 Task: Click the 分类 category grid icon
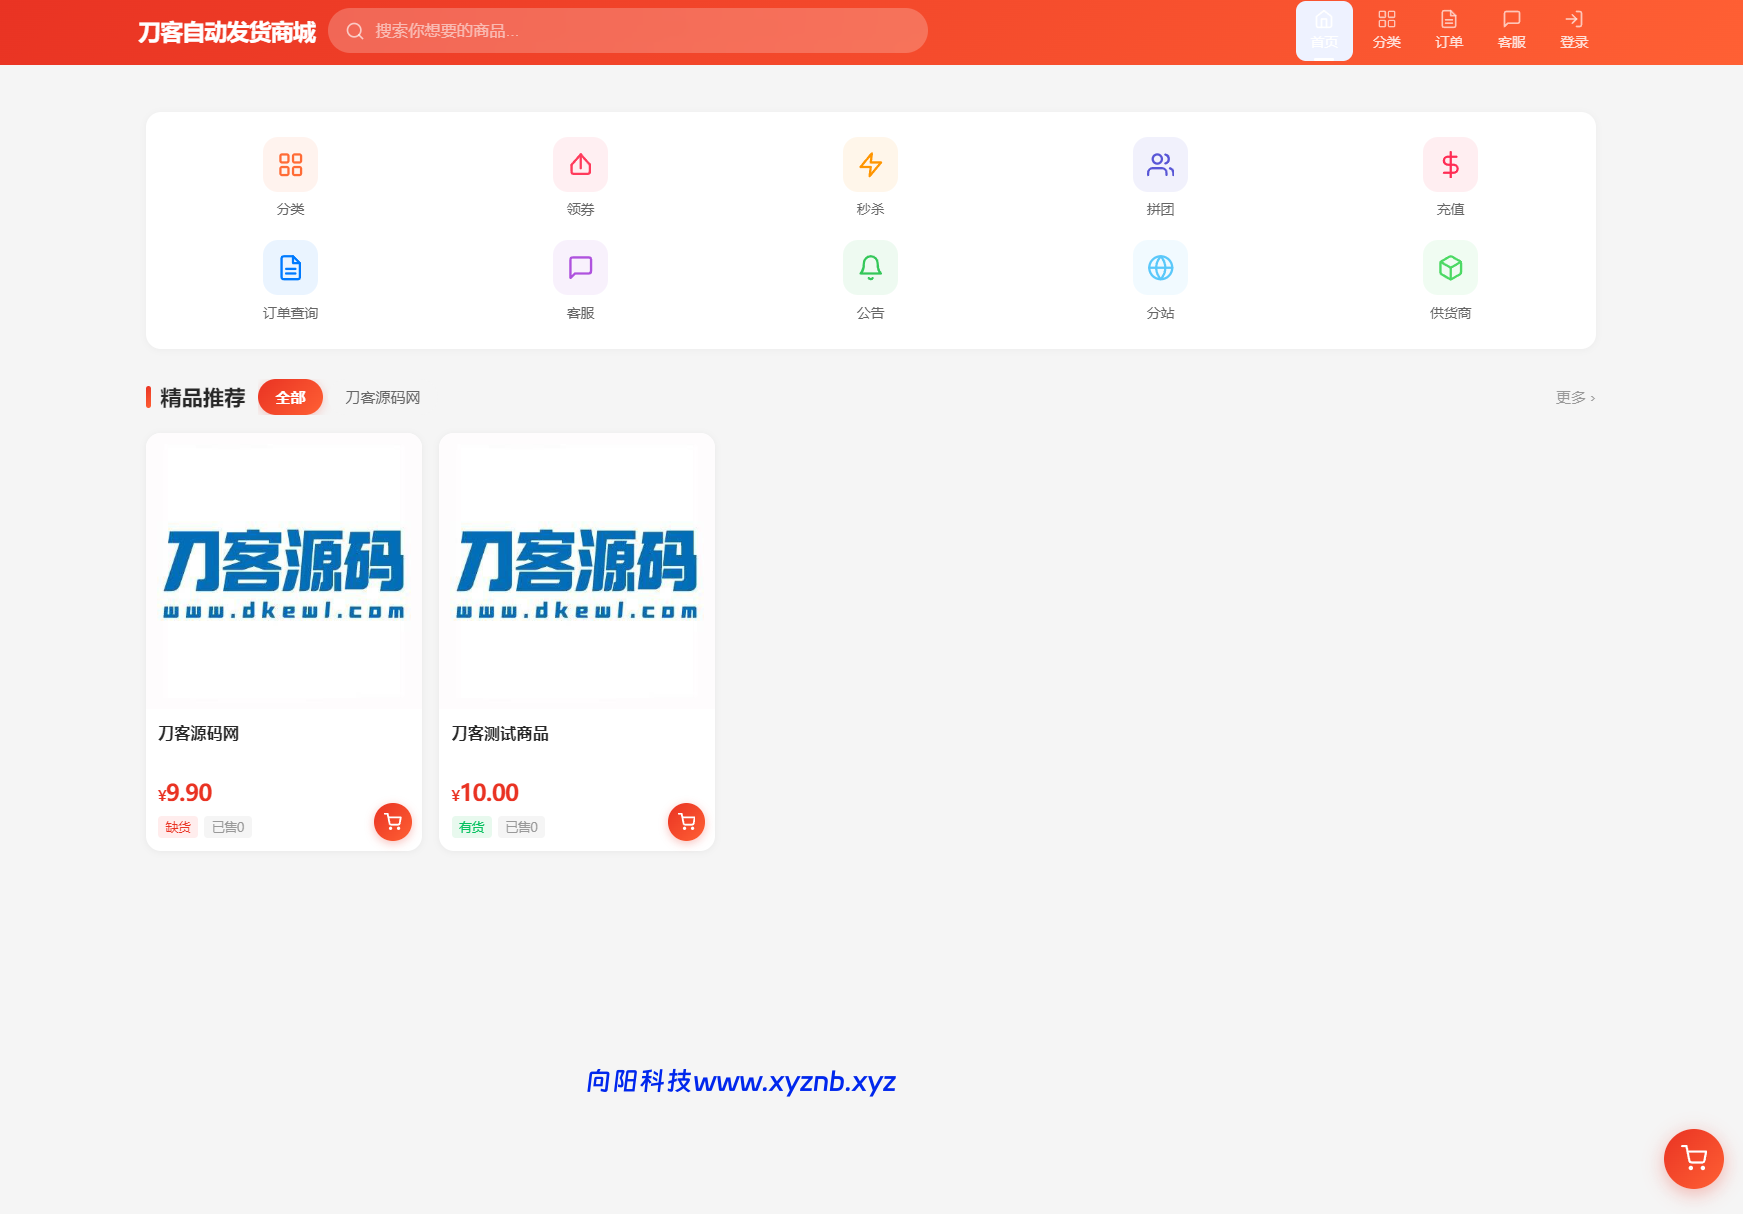tap(290, 164)
